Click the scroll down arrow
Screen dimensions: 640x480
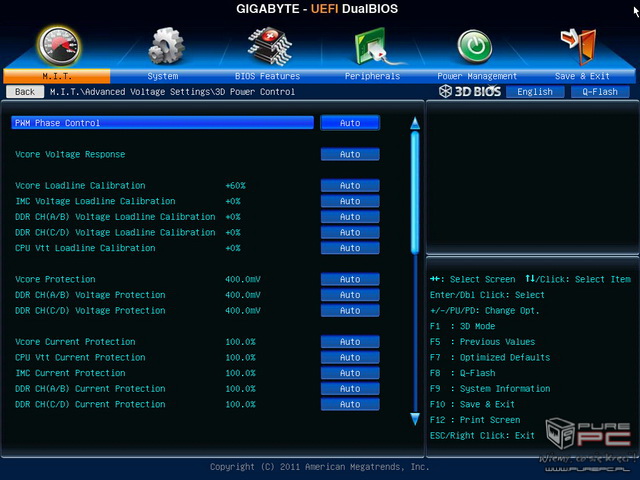click(x=415, y=419)
